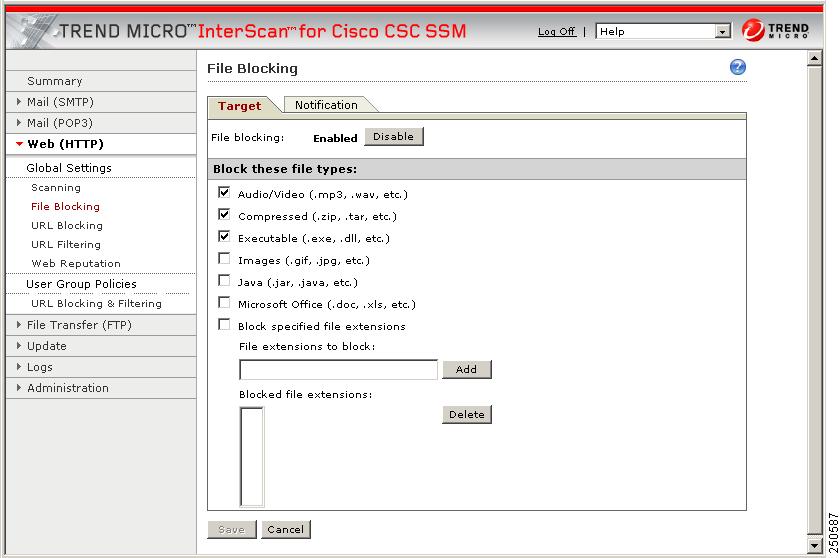Uncheck Executable (.exe, .dll) checkbox
840x558 pixels.
[x=224, y=237]
